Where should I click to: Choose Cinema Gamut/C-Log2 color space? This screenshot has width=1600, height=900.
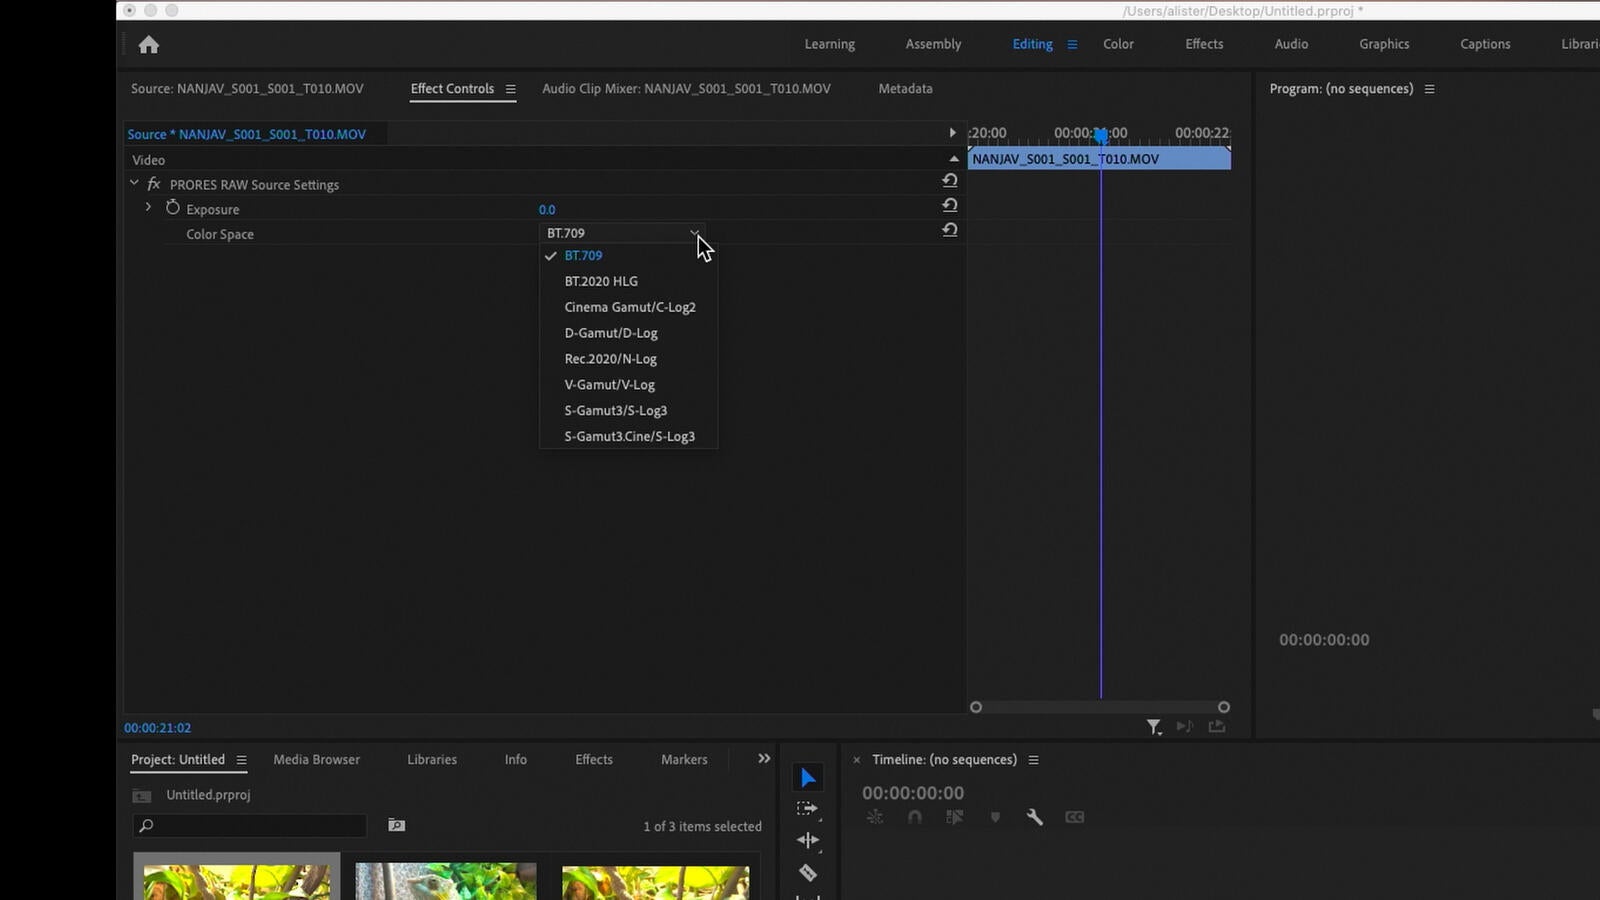pos(630,307)
